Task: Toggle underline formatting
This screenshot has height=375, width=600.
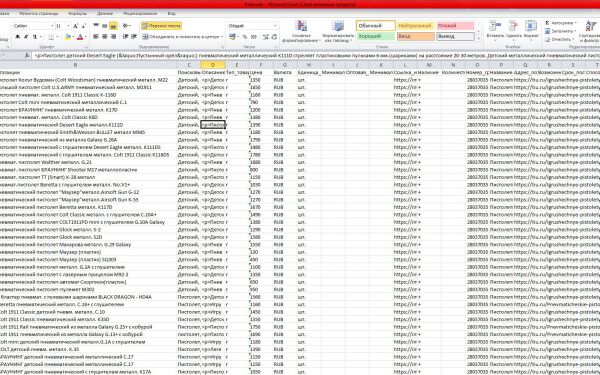Action: [34, 37]
